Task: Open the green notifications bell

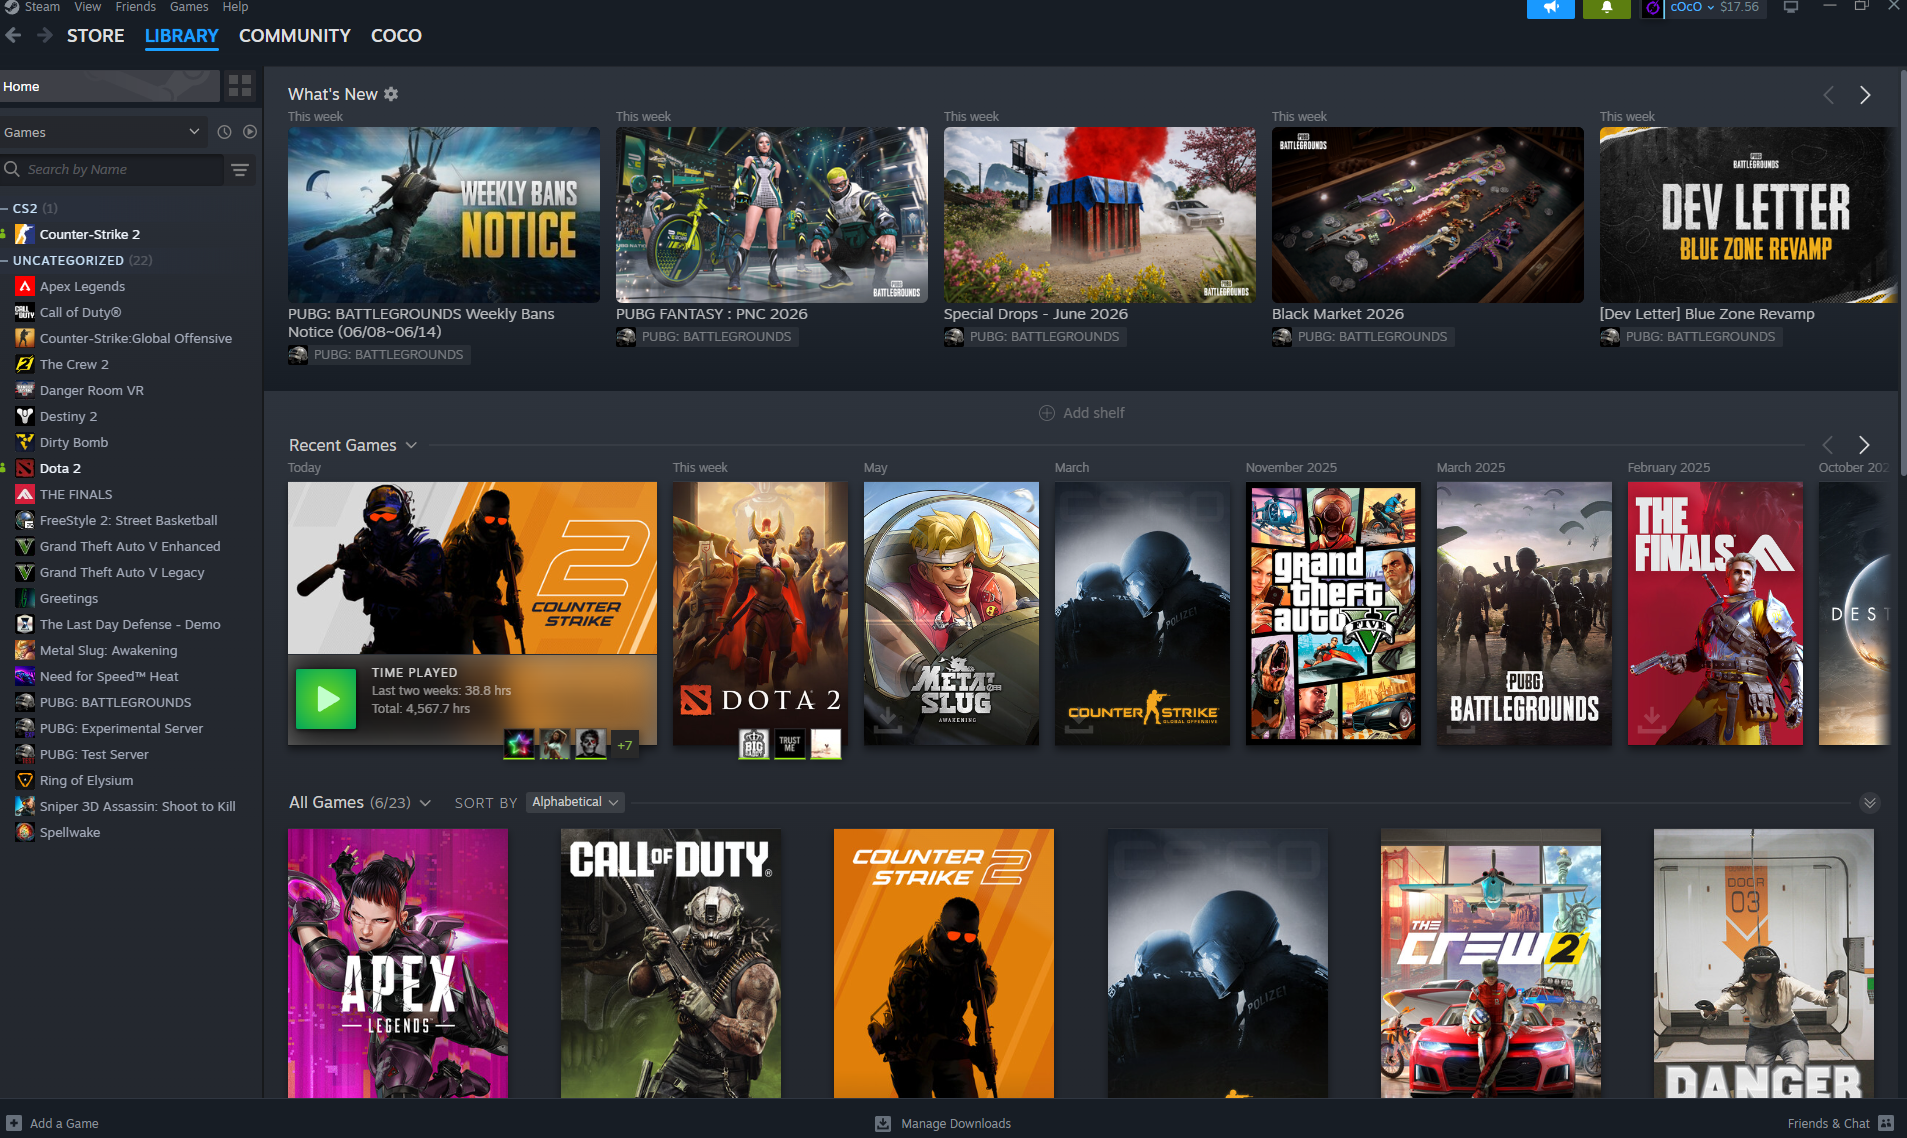Action: click(1607, 8)
